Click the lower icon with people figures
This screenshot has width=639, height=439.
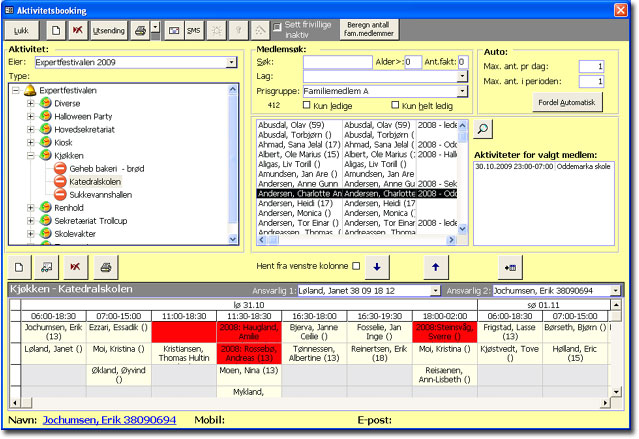[47, 267]
